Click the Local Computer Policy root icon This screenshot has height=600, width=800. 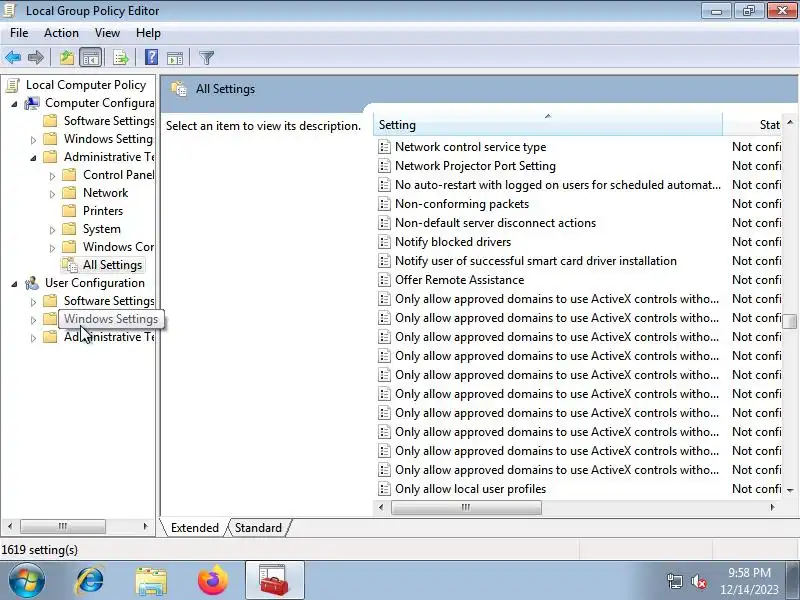(13, 85)
